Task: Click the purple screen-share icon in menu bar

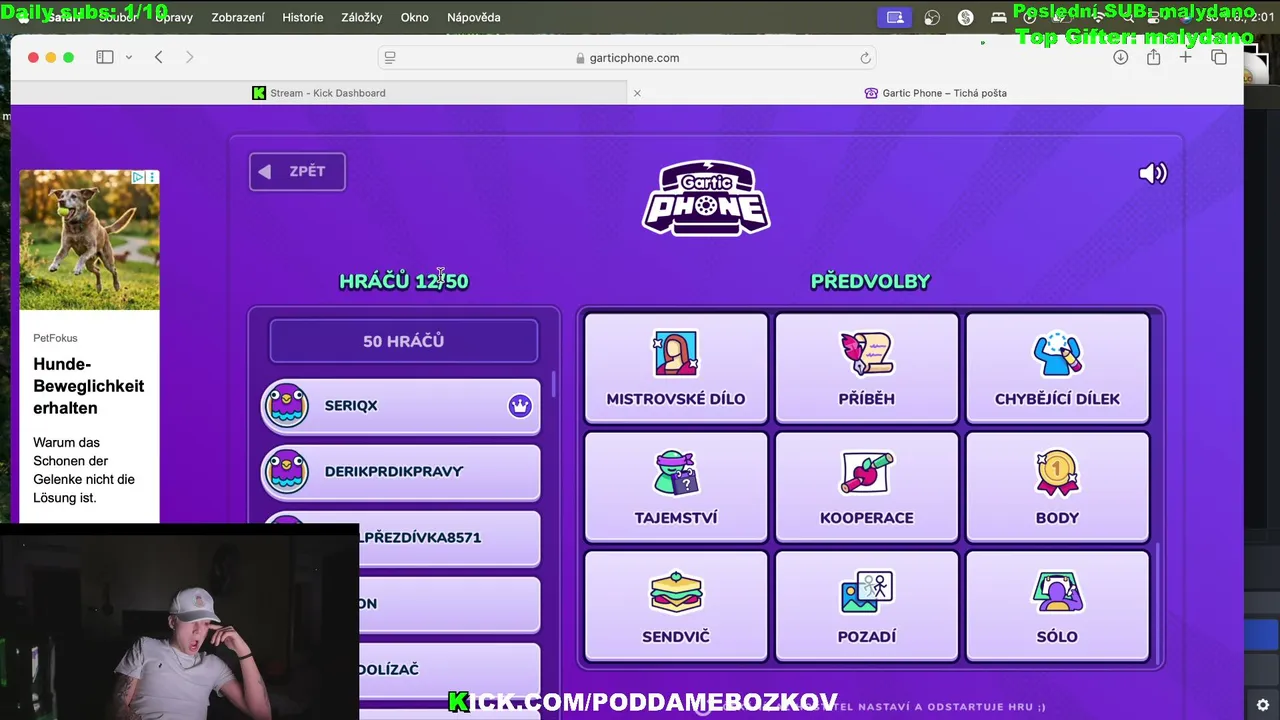Action: [x=895, y=17]
